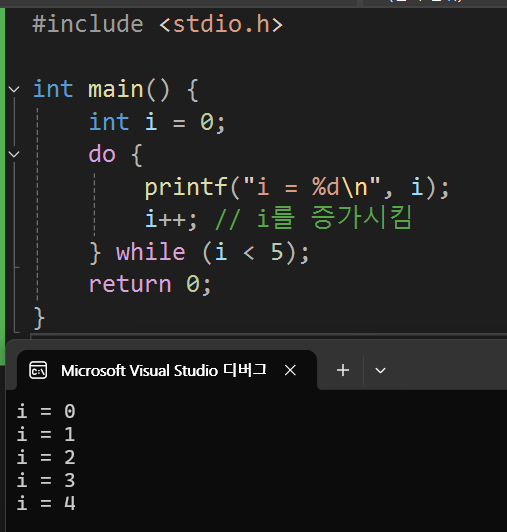Click the console icon on the terminal tab
The height and width of the screenshot is (532, 507).
38,370
